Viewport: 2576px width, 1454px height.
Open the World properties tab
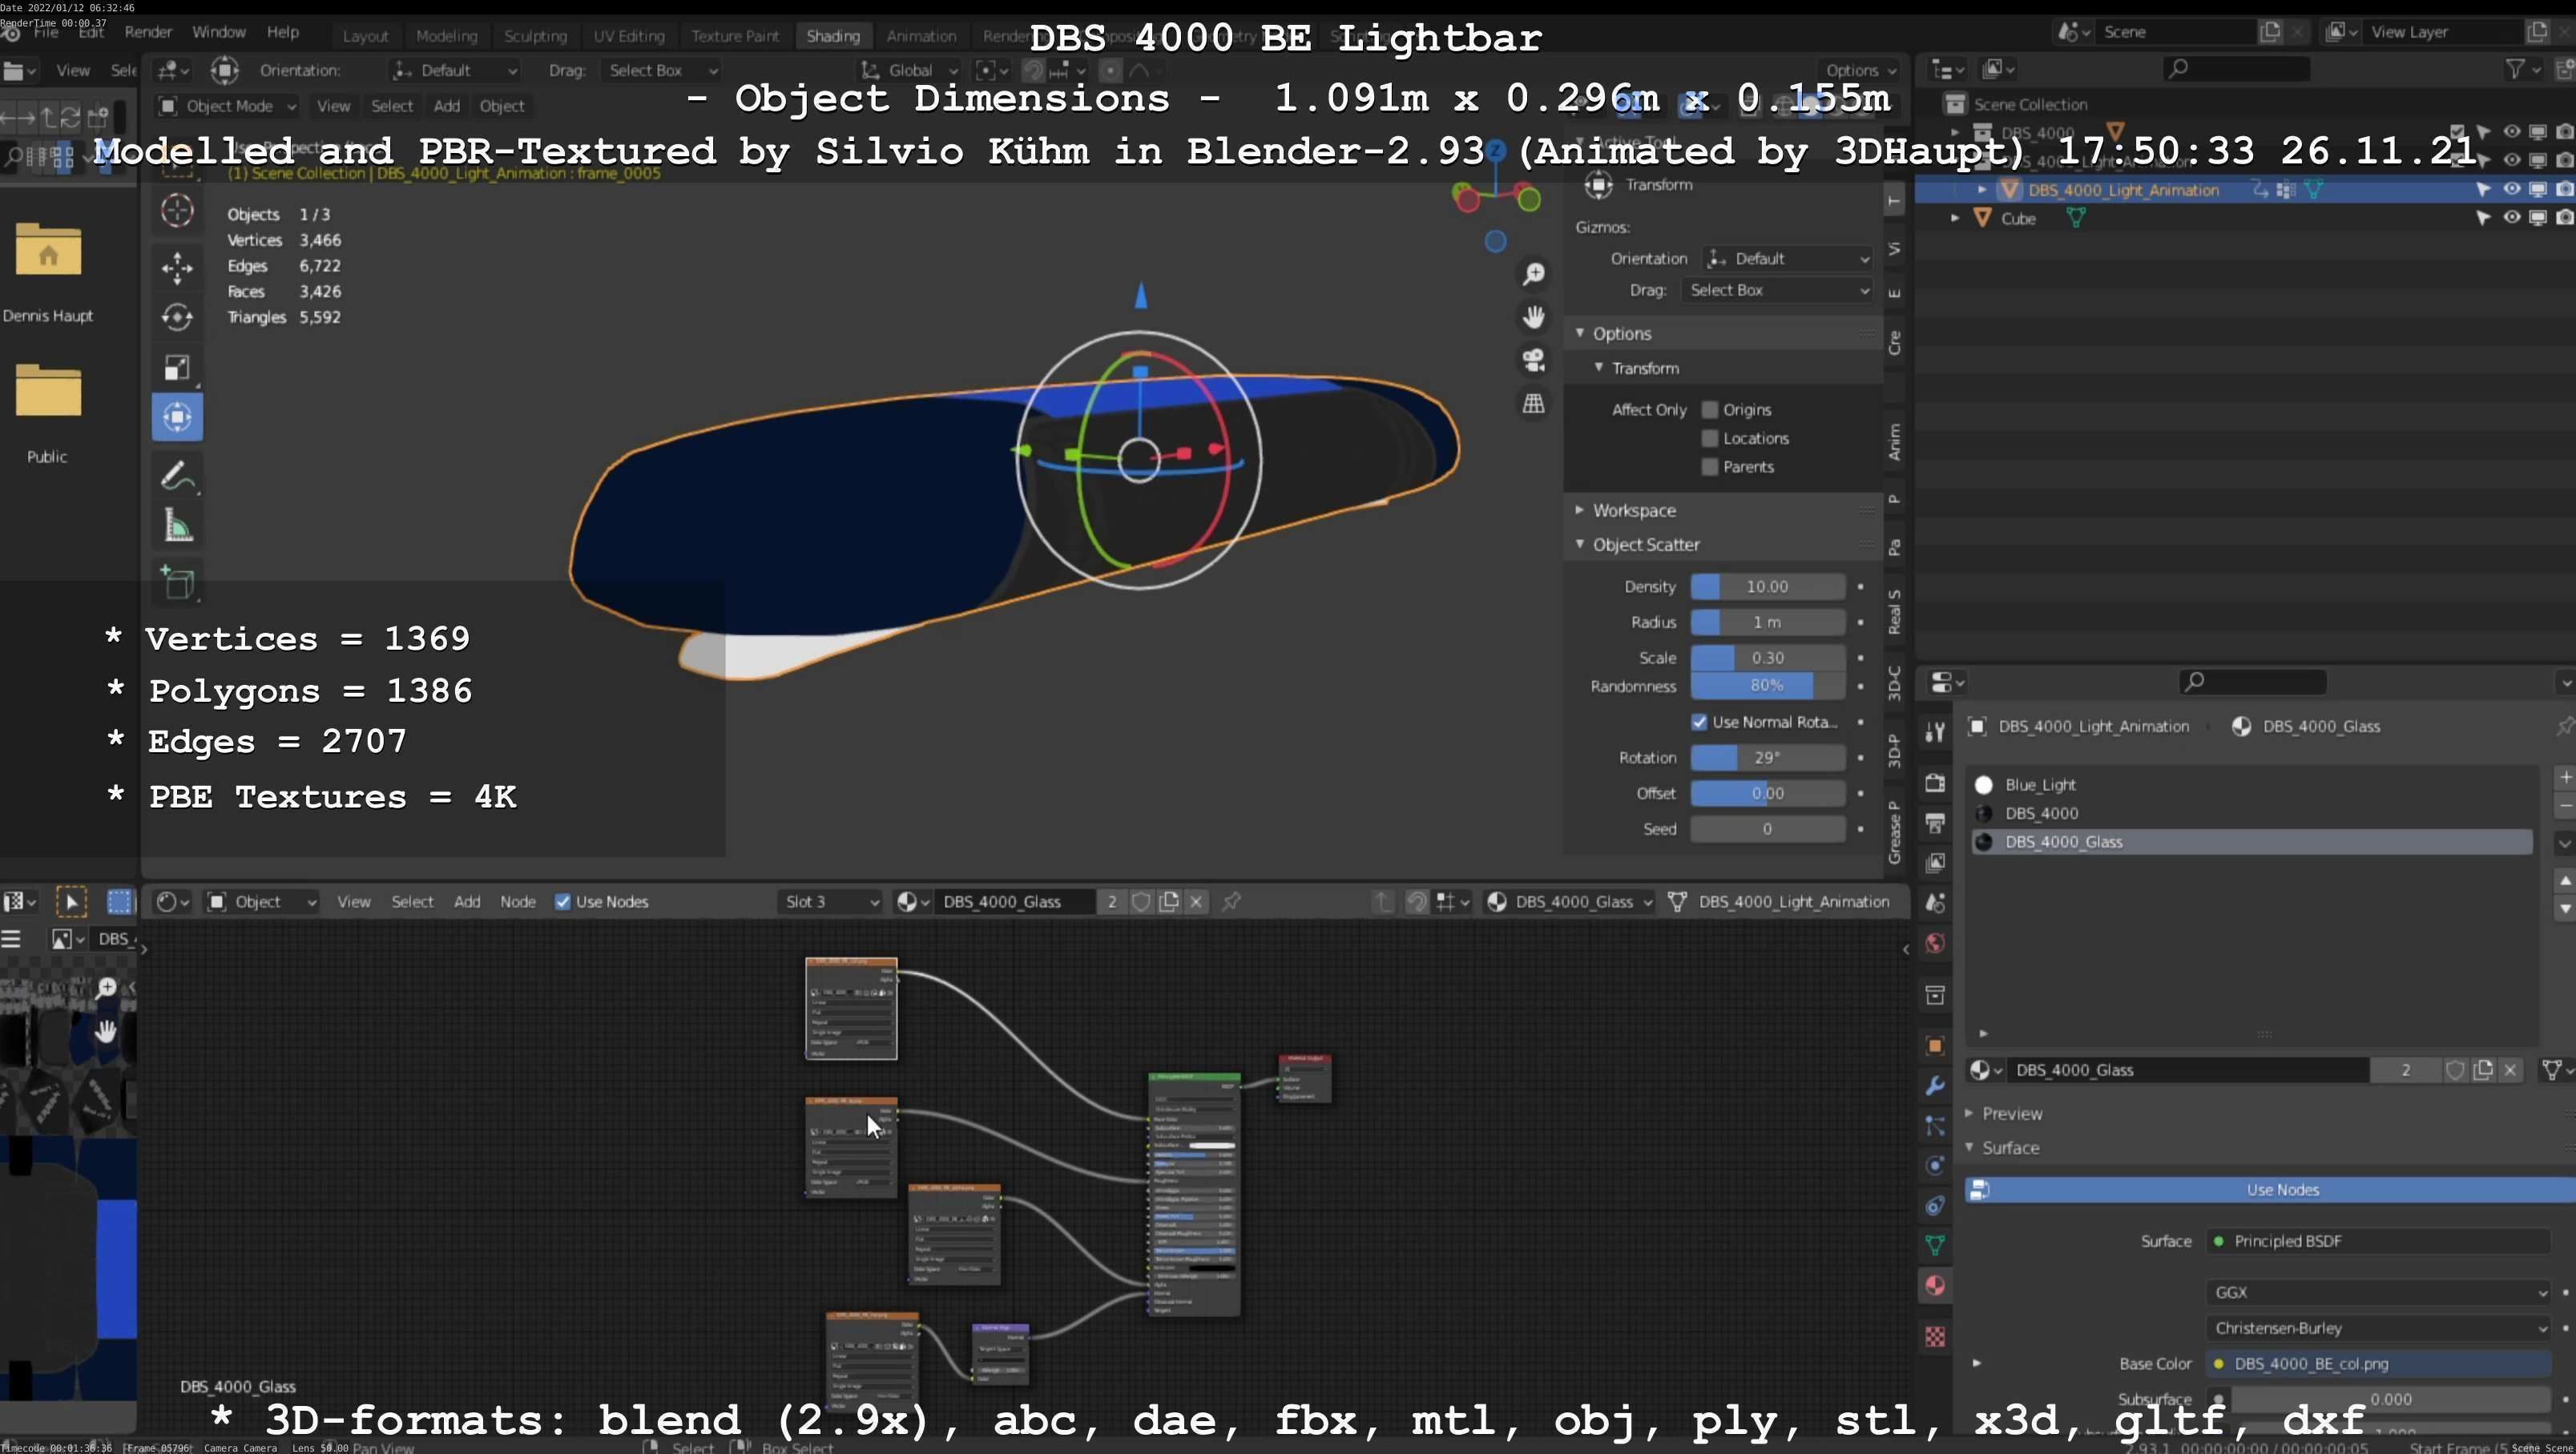(x=1935, y=943)
